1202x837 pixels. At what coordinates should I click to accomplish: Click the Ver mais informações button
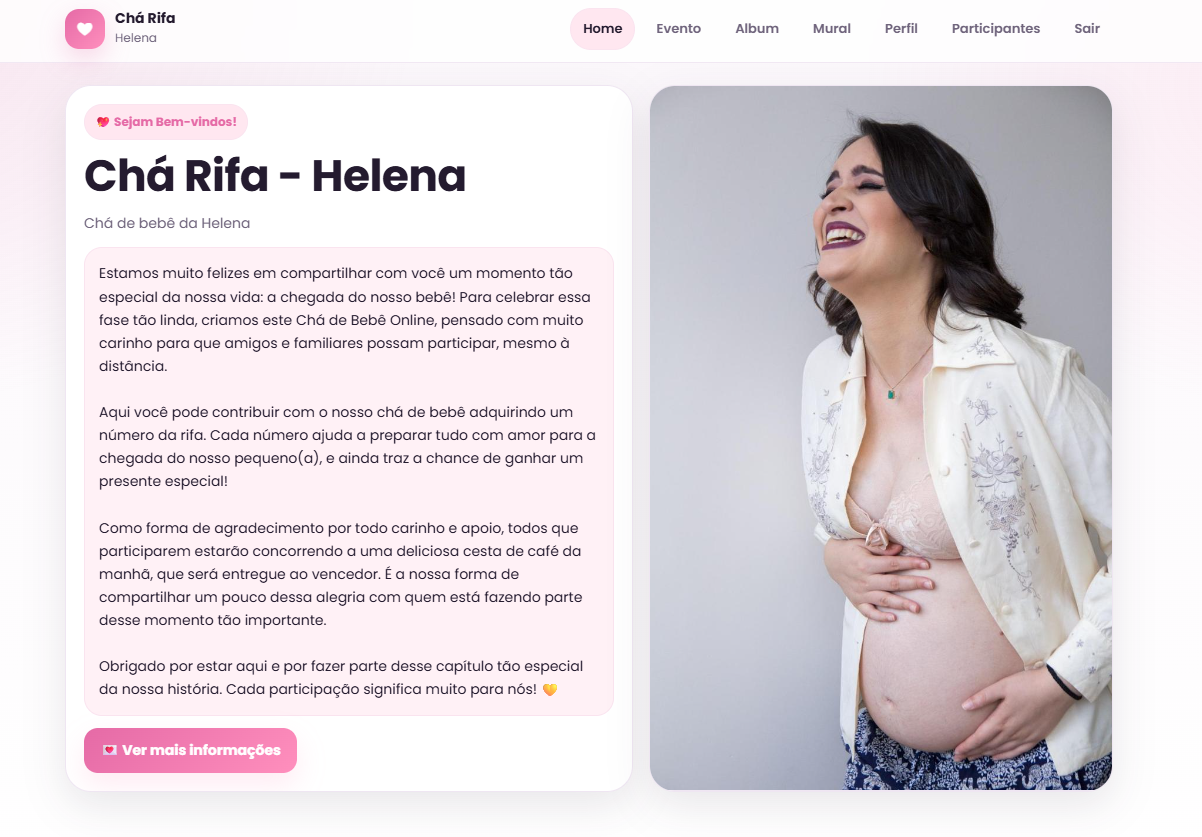point(190,750)
